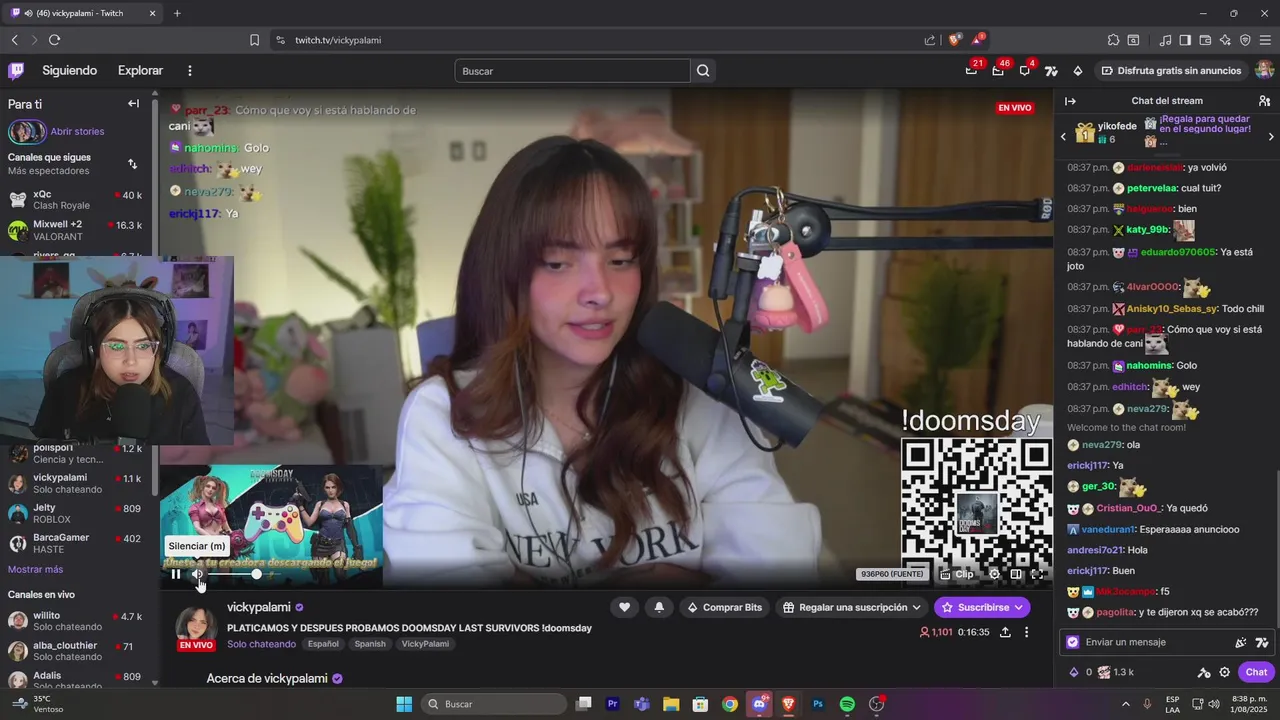This screenshot has height=720, width=1280.
Task: Open the Siguiendo tab
Action: 70,70
